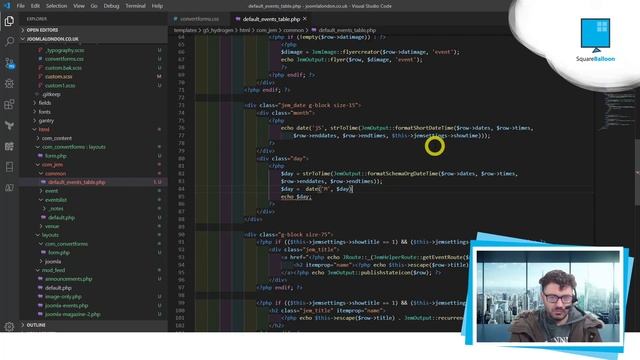Open the Debug view bug icon
Screen dimensions: 640x360
point(9,84)
